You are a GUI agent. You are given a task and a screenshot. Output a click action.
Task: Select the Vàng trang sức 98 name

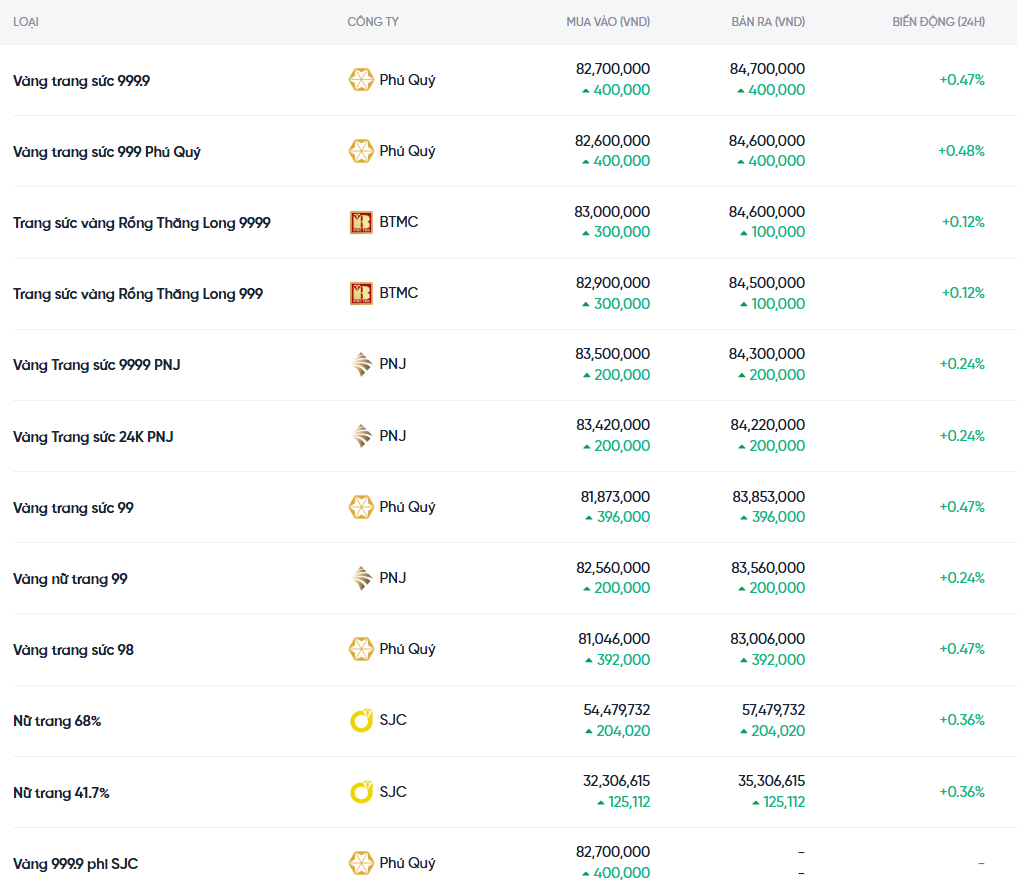(73, 650)
